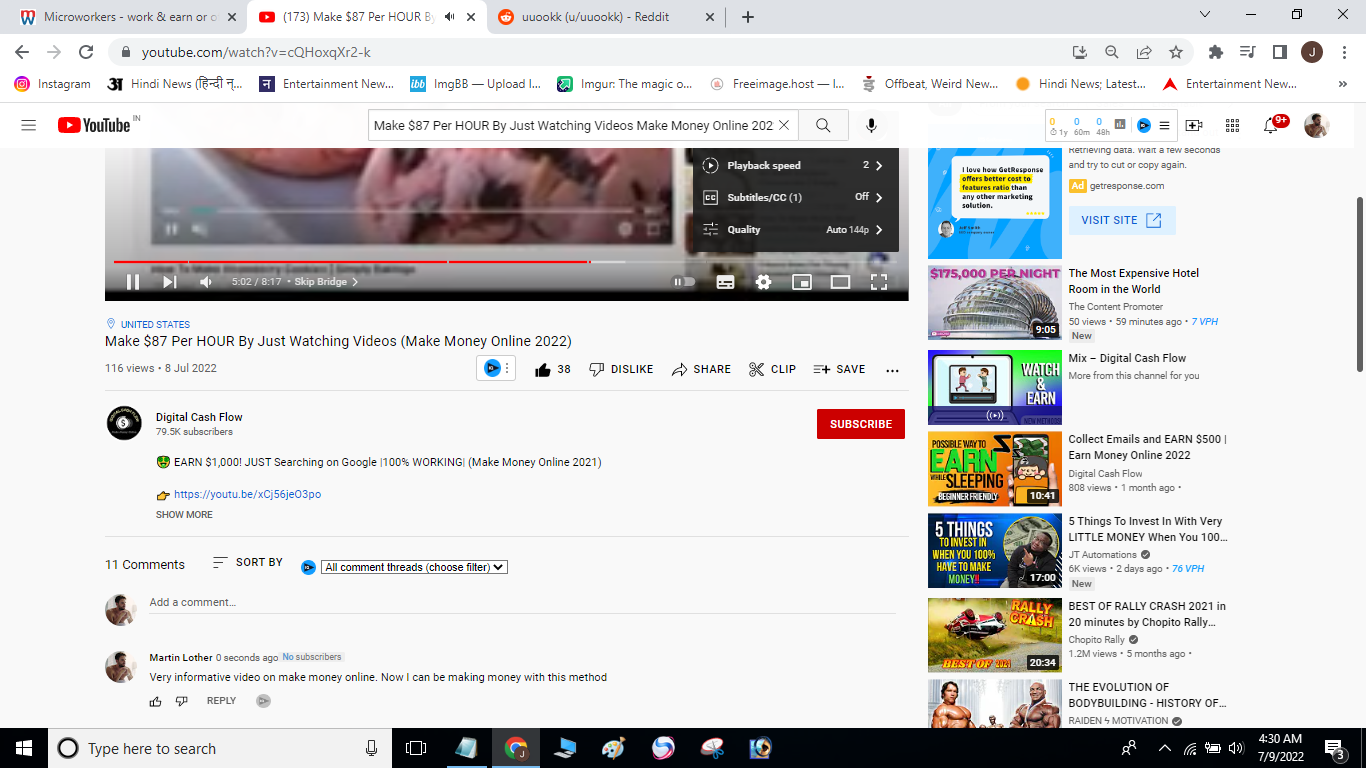The height and width of the screenshot is (768, 1366).
Task: Toggle the autoplay switch in the player
Action: click(x=684, y=282)
